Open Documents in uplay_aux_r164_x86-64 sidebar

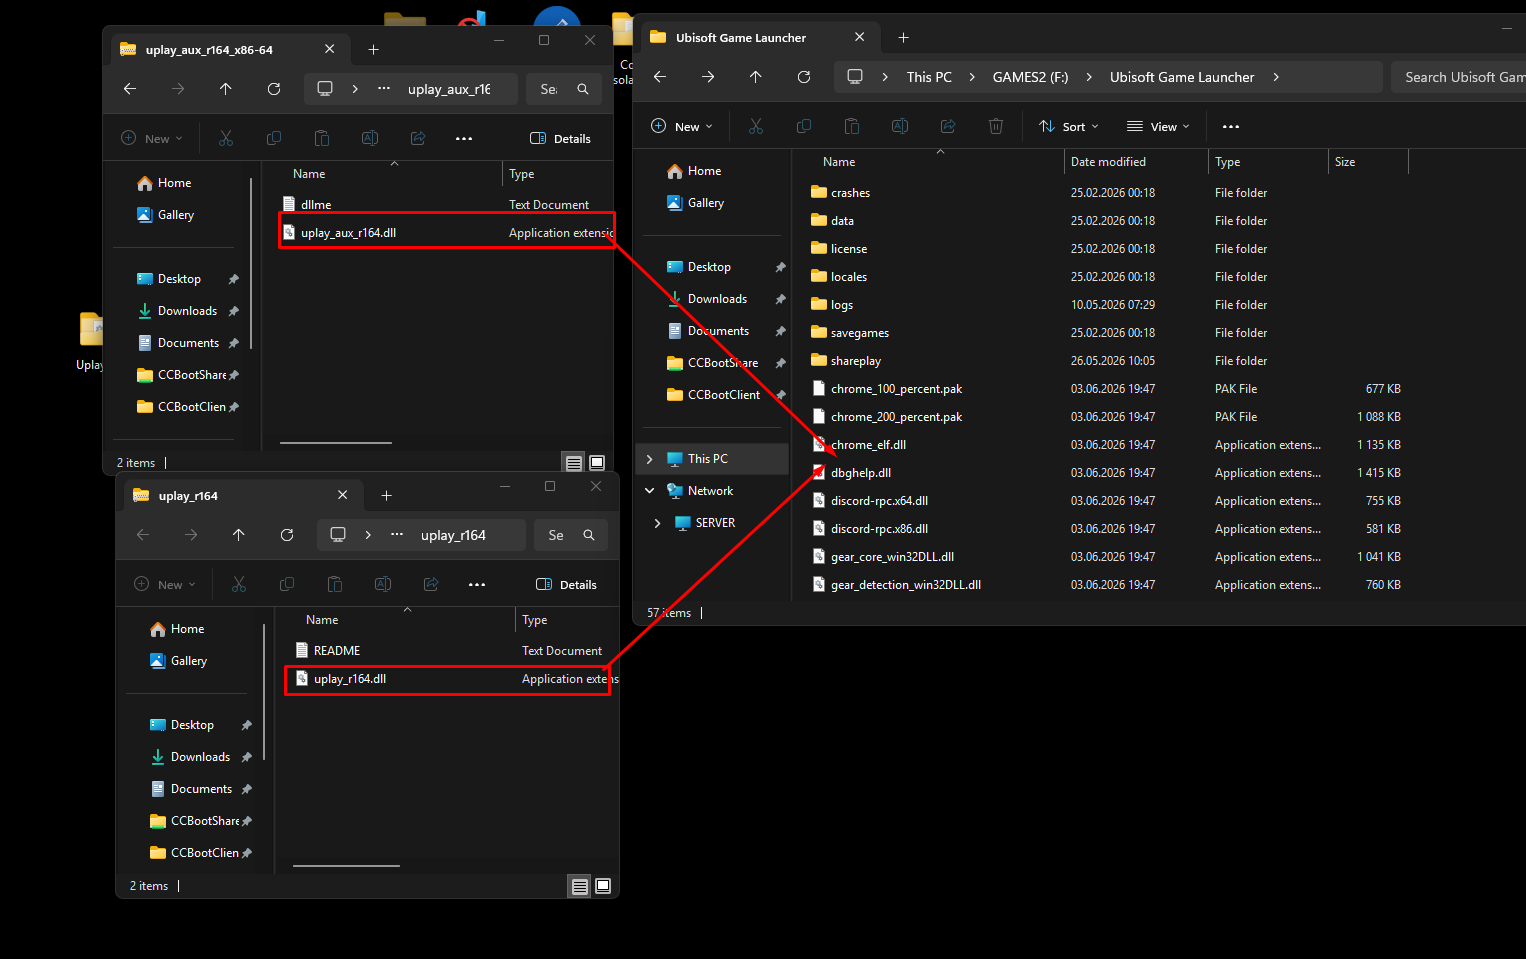coord(188,343)
